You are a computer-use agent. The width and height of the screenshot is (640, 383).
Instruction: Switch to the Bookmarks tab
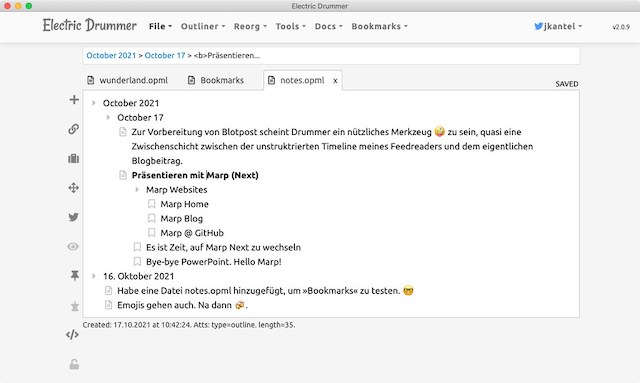pyautogui.click(x=216, y=80)
